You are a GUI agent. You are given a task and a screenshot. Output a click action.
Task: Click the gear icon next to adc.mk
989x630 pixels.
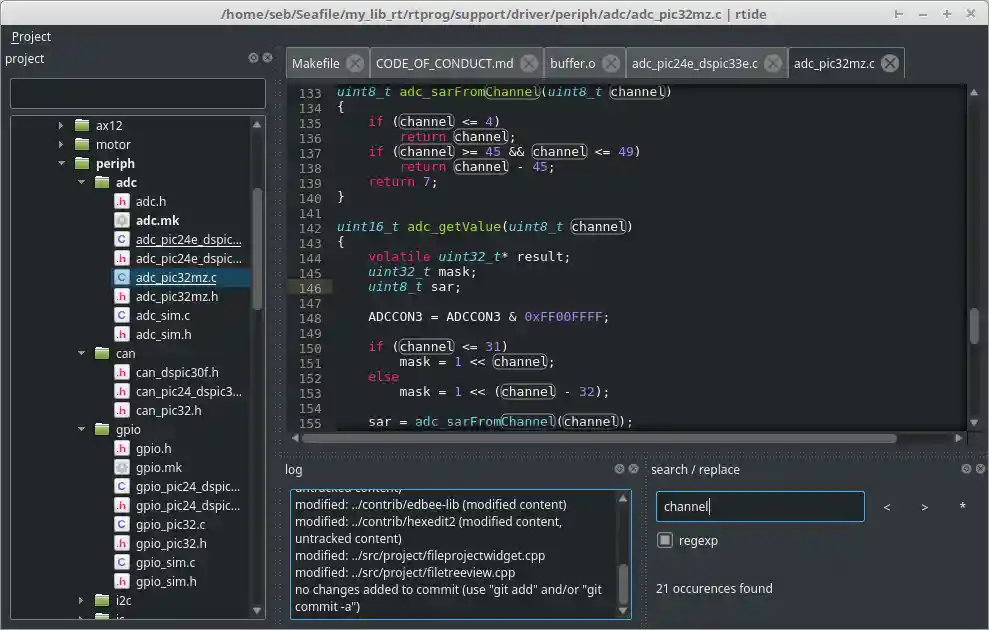121,220
